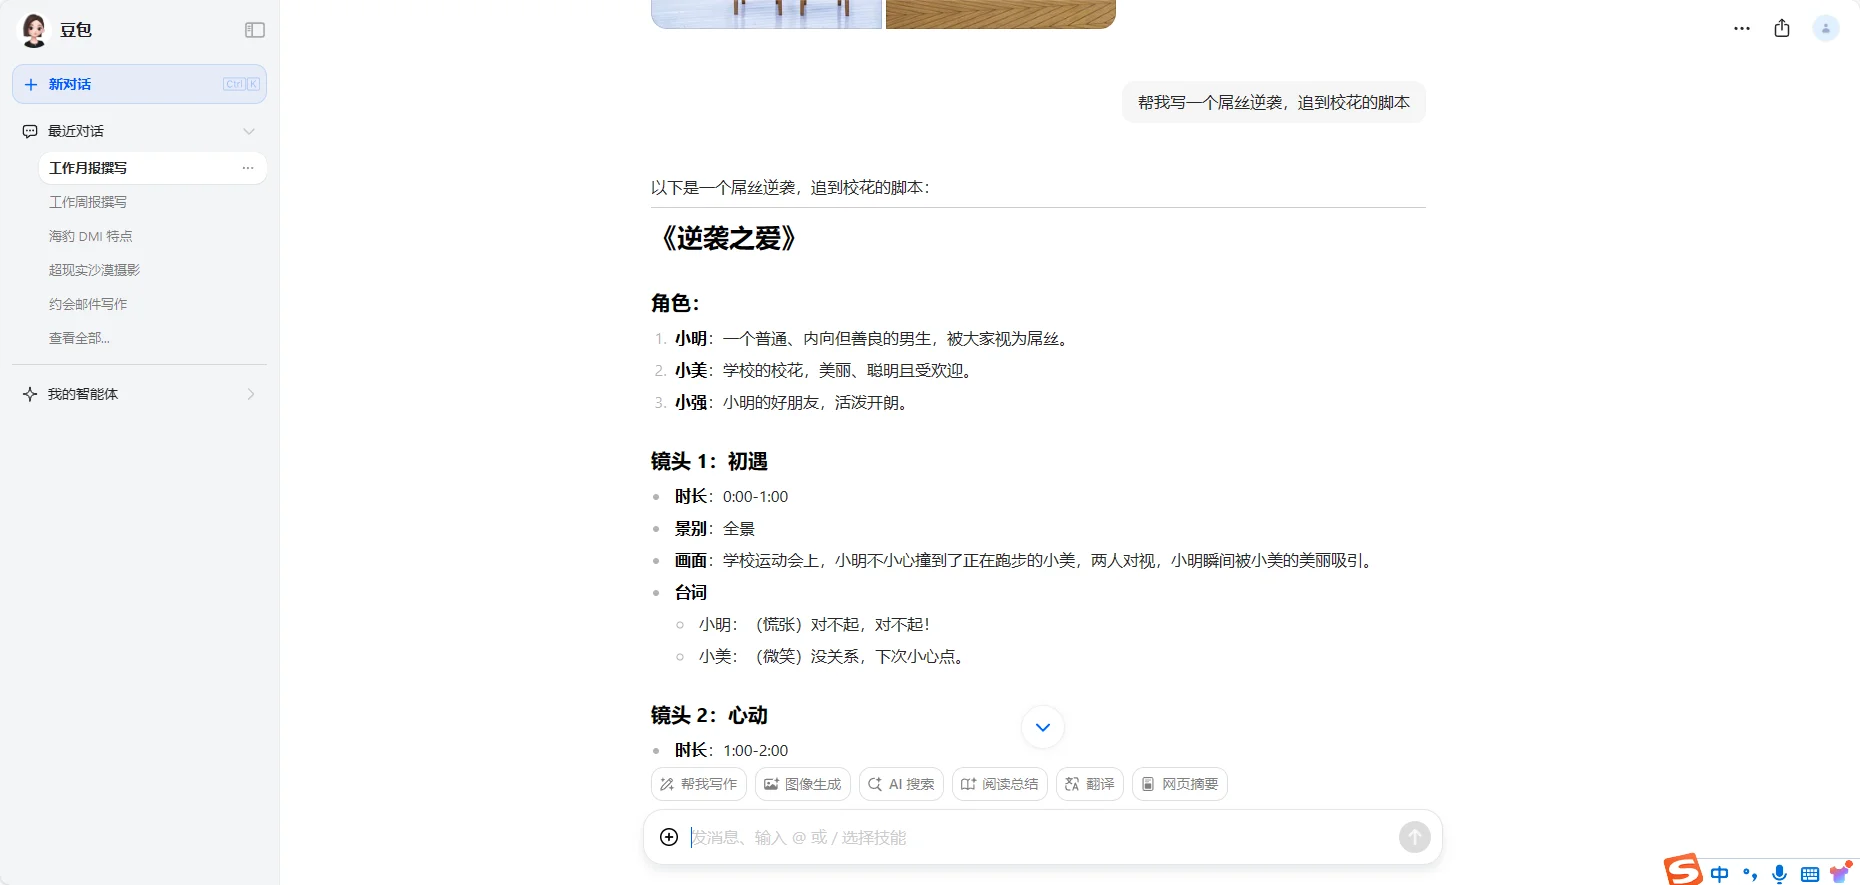Toggle Chinese input mode 中 icon
This screenshot has height=885, width=1860.
click(1720, 873)
